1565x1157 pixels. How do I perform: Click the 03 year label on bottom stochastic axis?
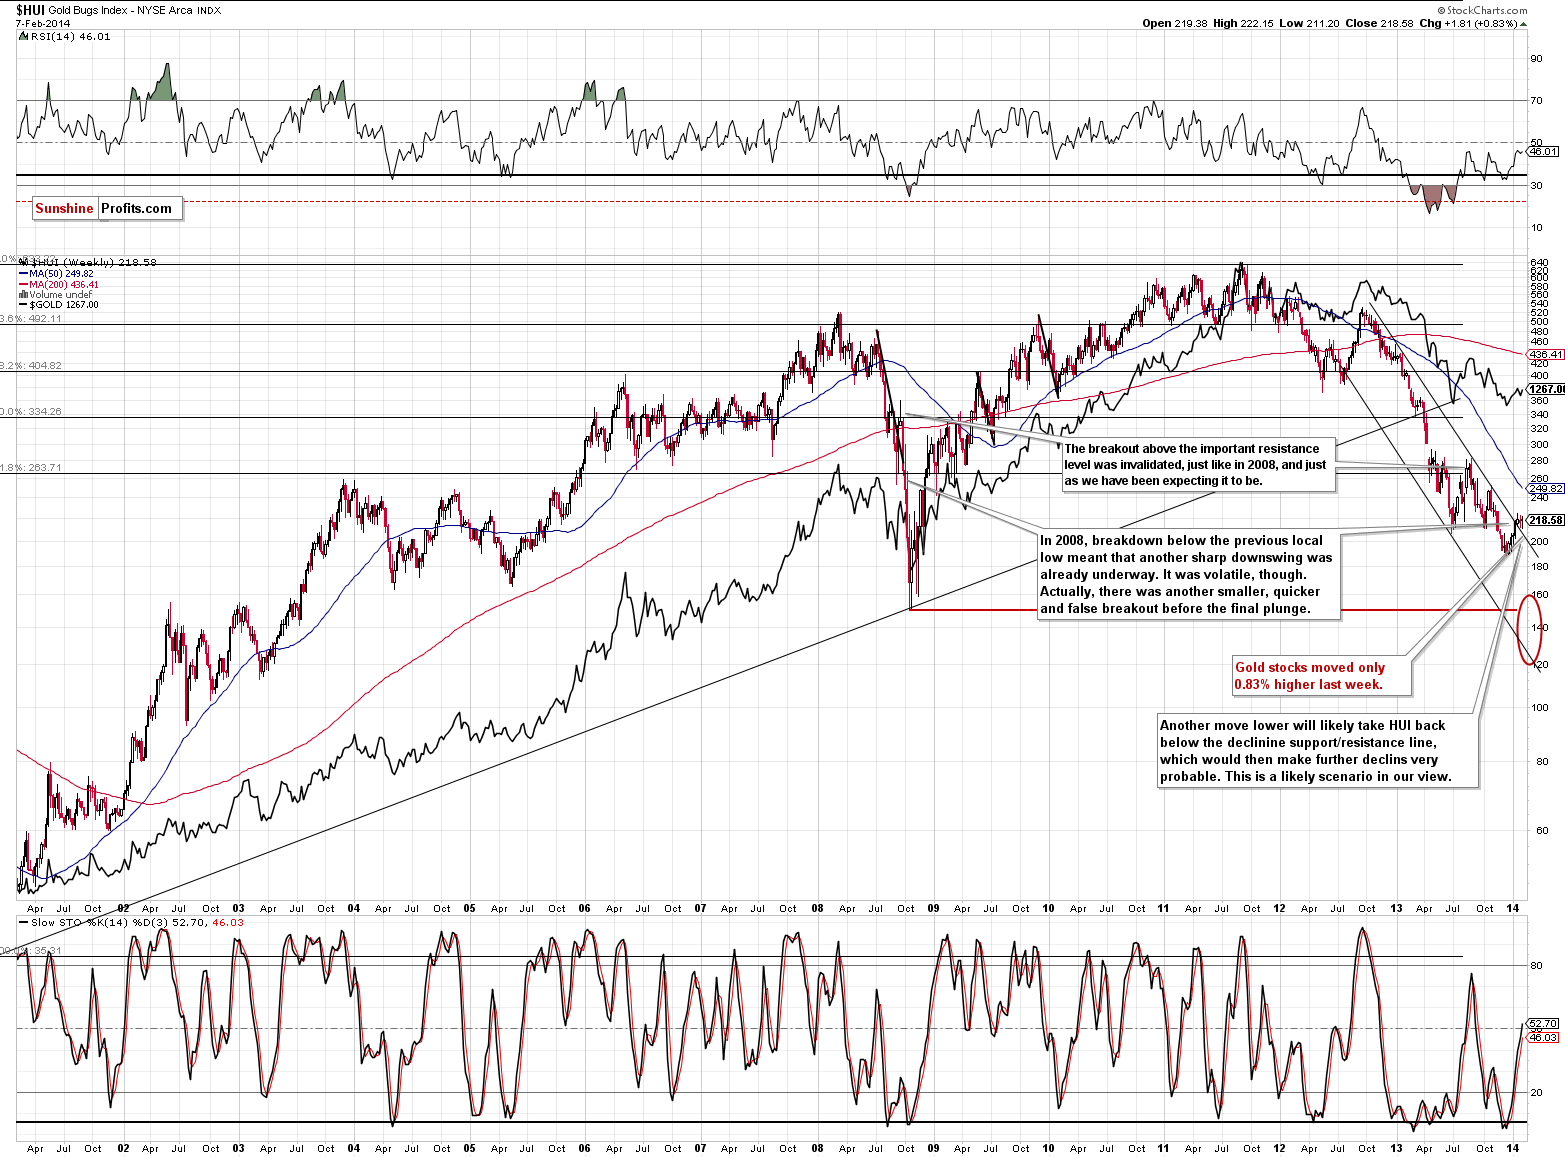(x=238, y=1148)
